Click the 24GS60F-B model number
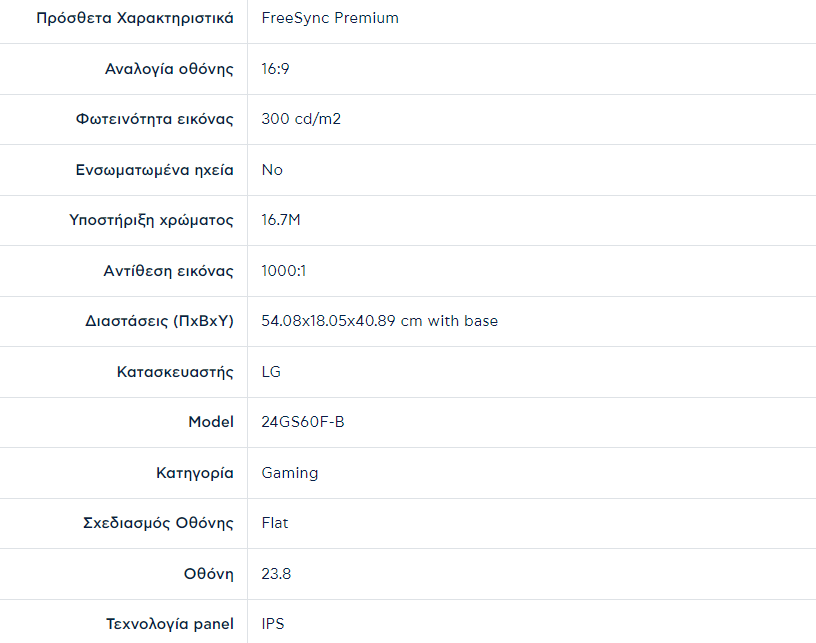The height and width of the screenshot is (643, 816). [x=303, y=422]
